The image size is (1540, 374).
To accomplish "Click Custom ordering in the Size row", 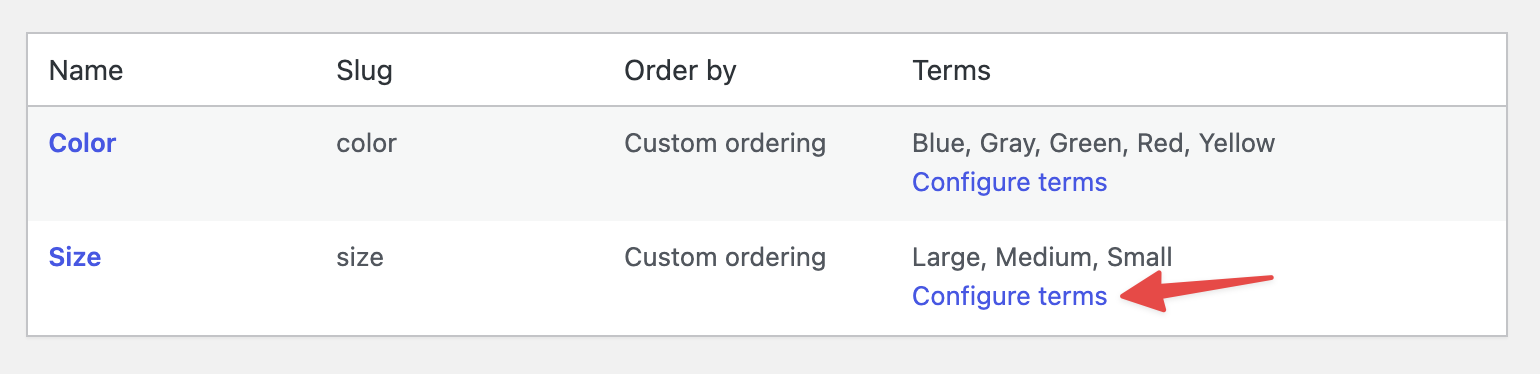I will pyautogui.click(x=725, y=257).
